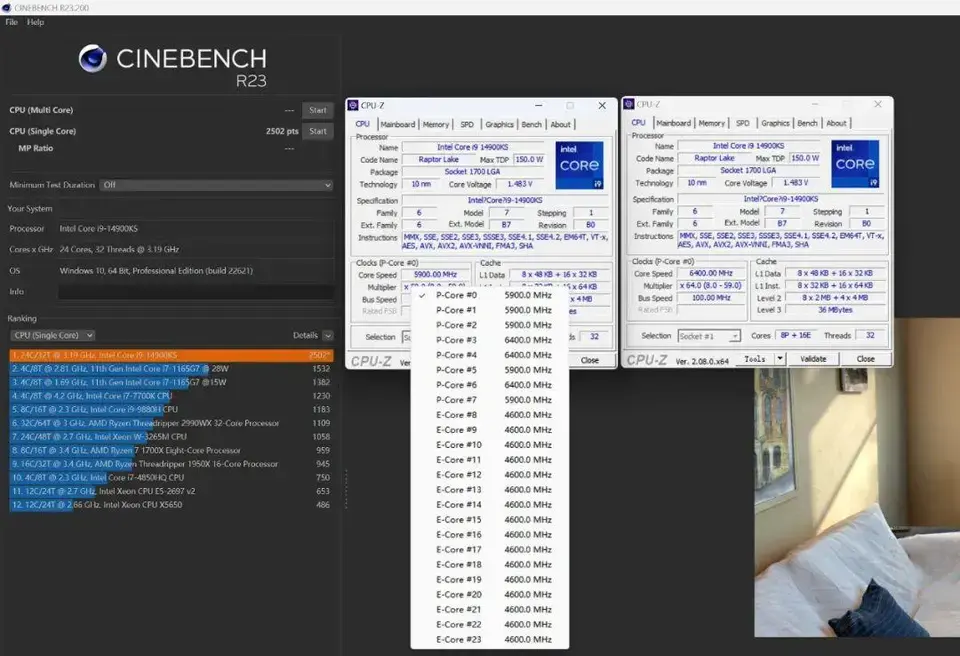Select the Xeon CPU X5650 ranking row

coord(171,505)
